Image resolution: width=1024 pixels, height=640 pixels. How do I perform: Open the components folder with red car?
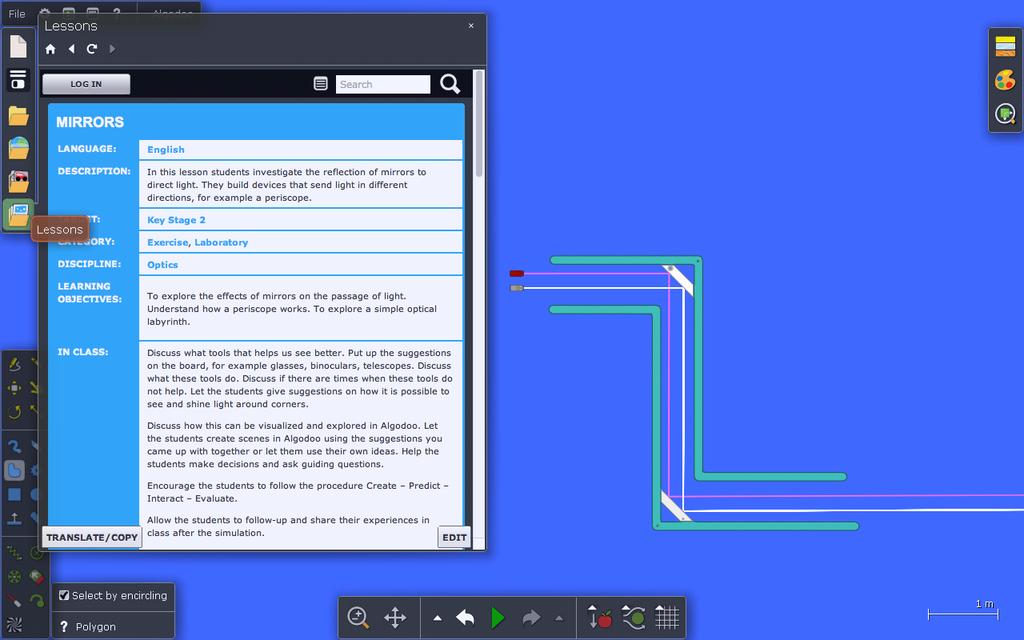[x=18, y=181]
